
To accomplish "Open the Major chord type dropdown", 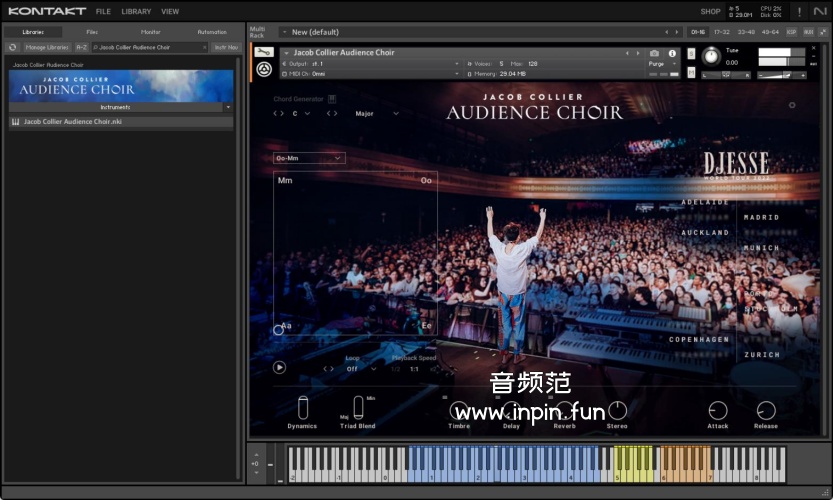I will pos(377,113).
